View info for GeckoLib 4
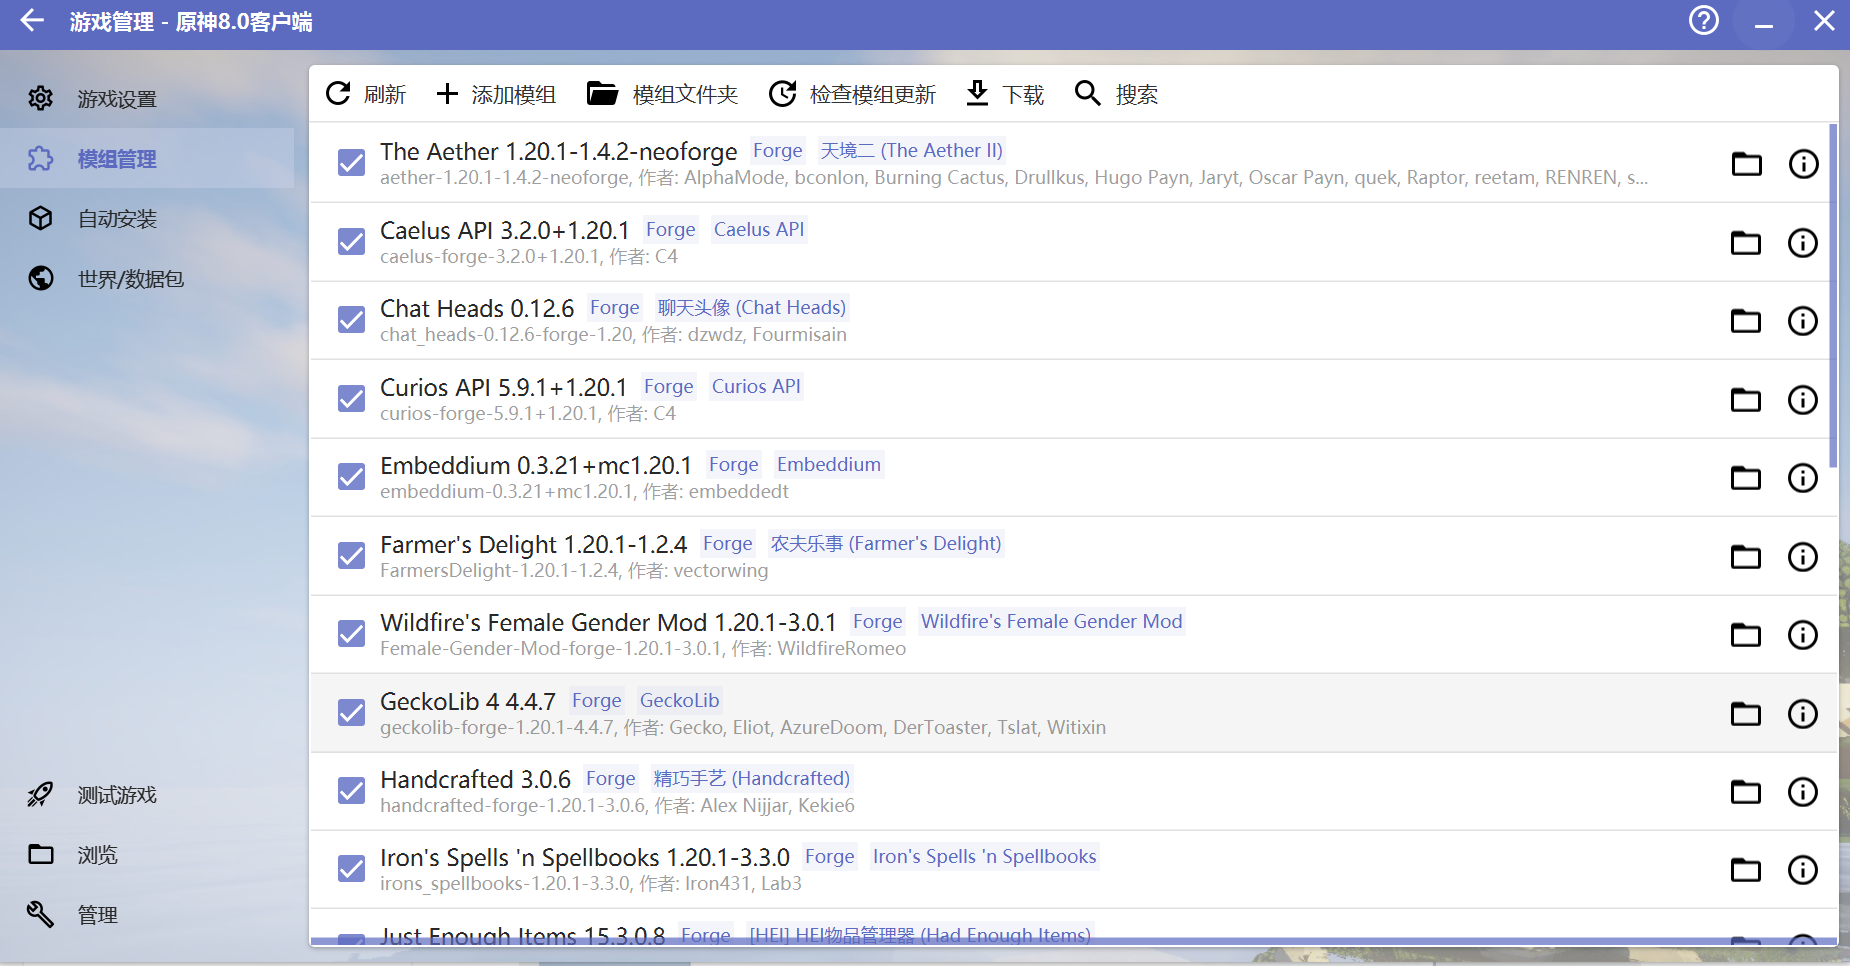1850x966 pixels. click(x=1803, y=713)
